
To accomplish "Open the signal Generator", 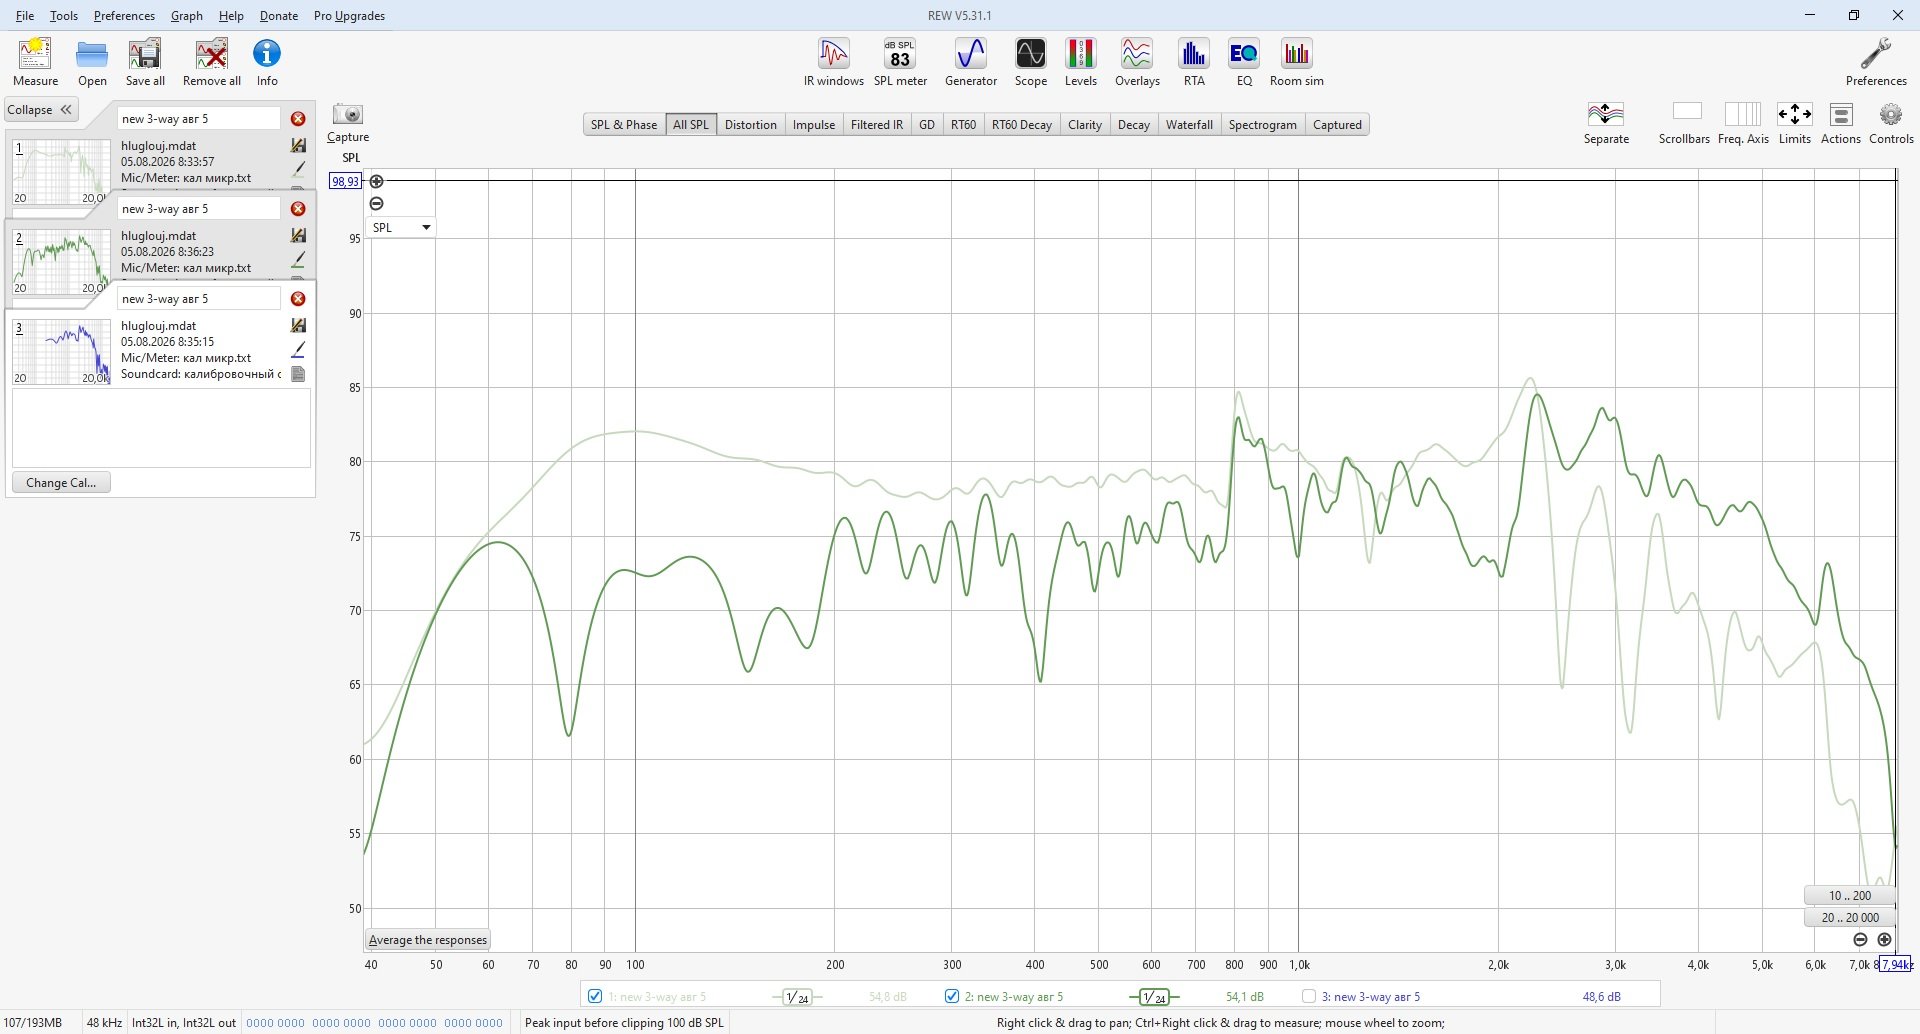I will pos(971,62).
